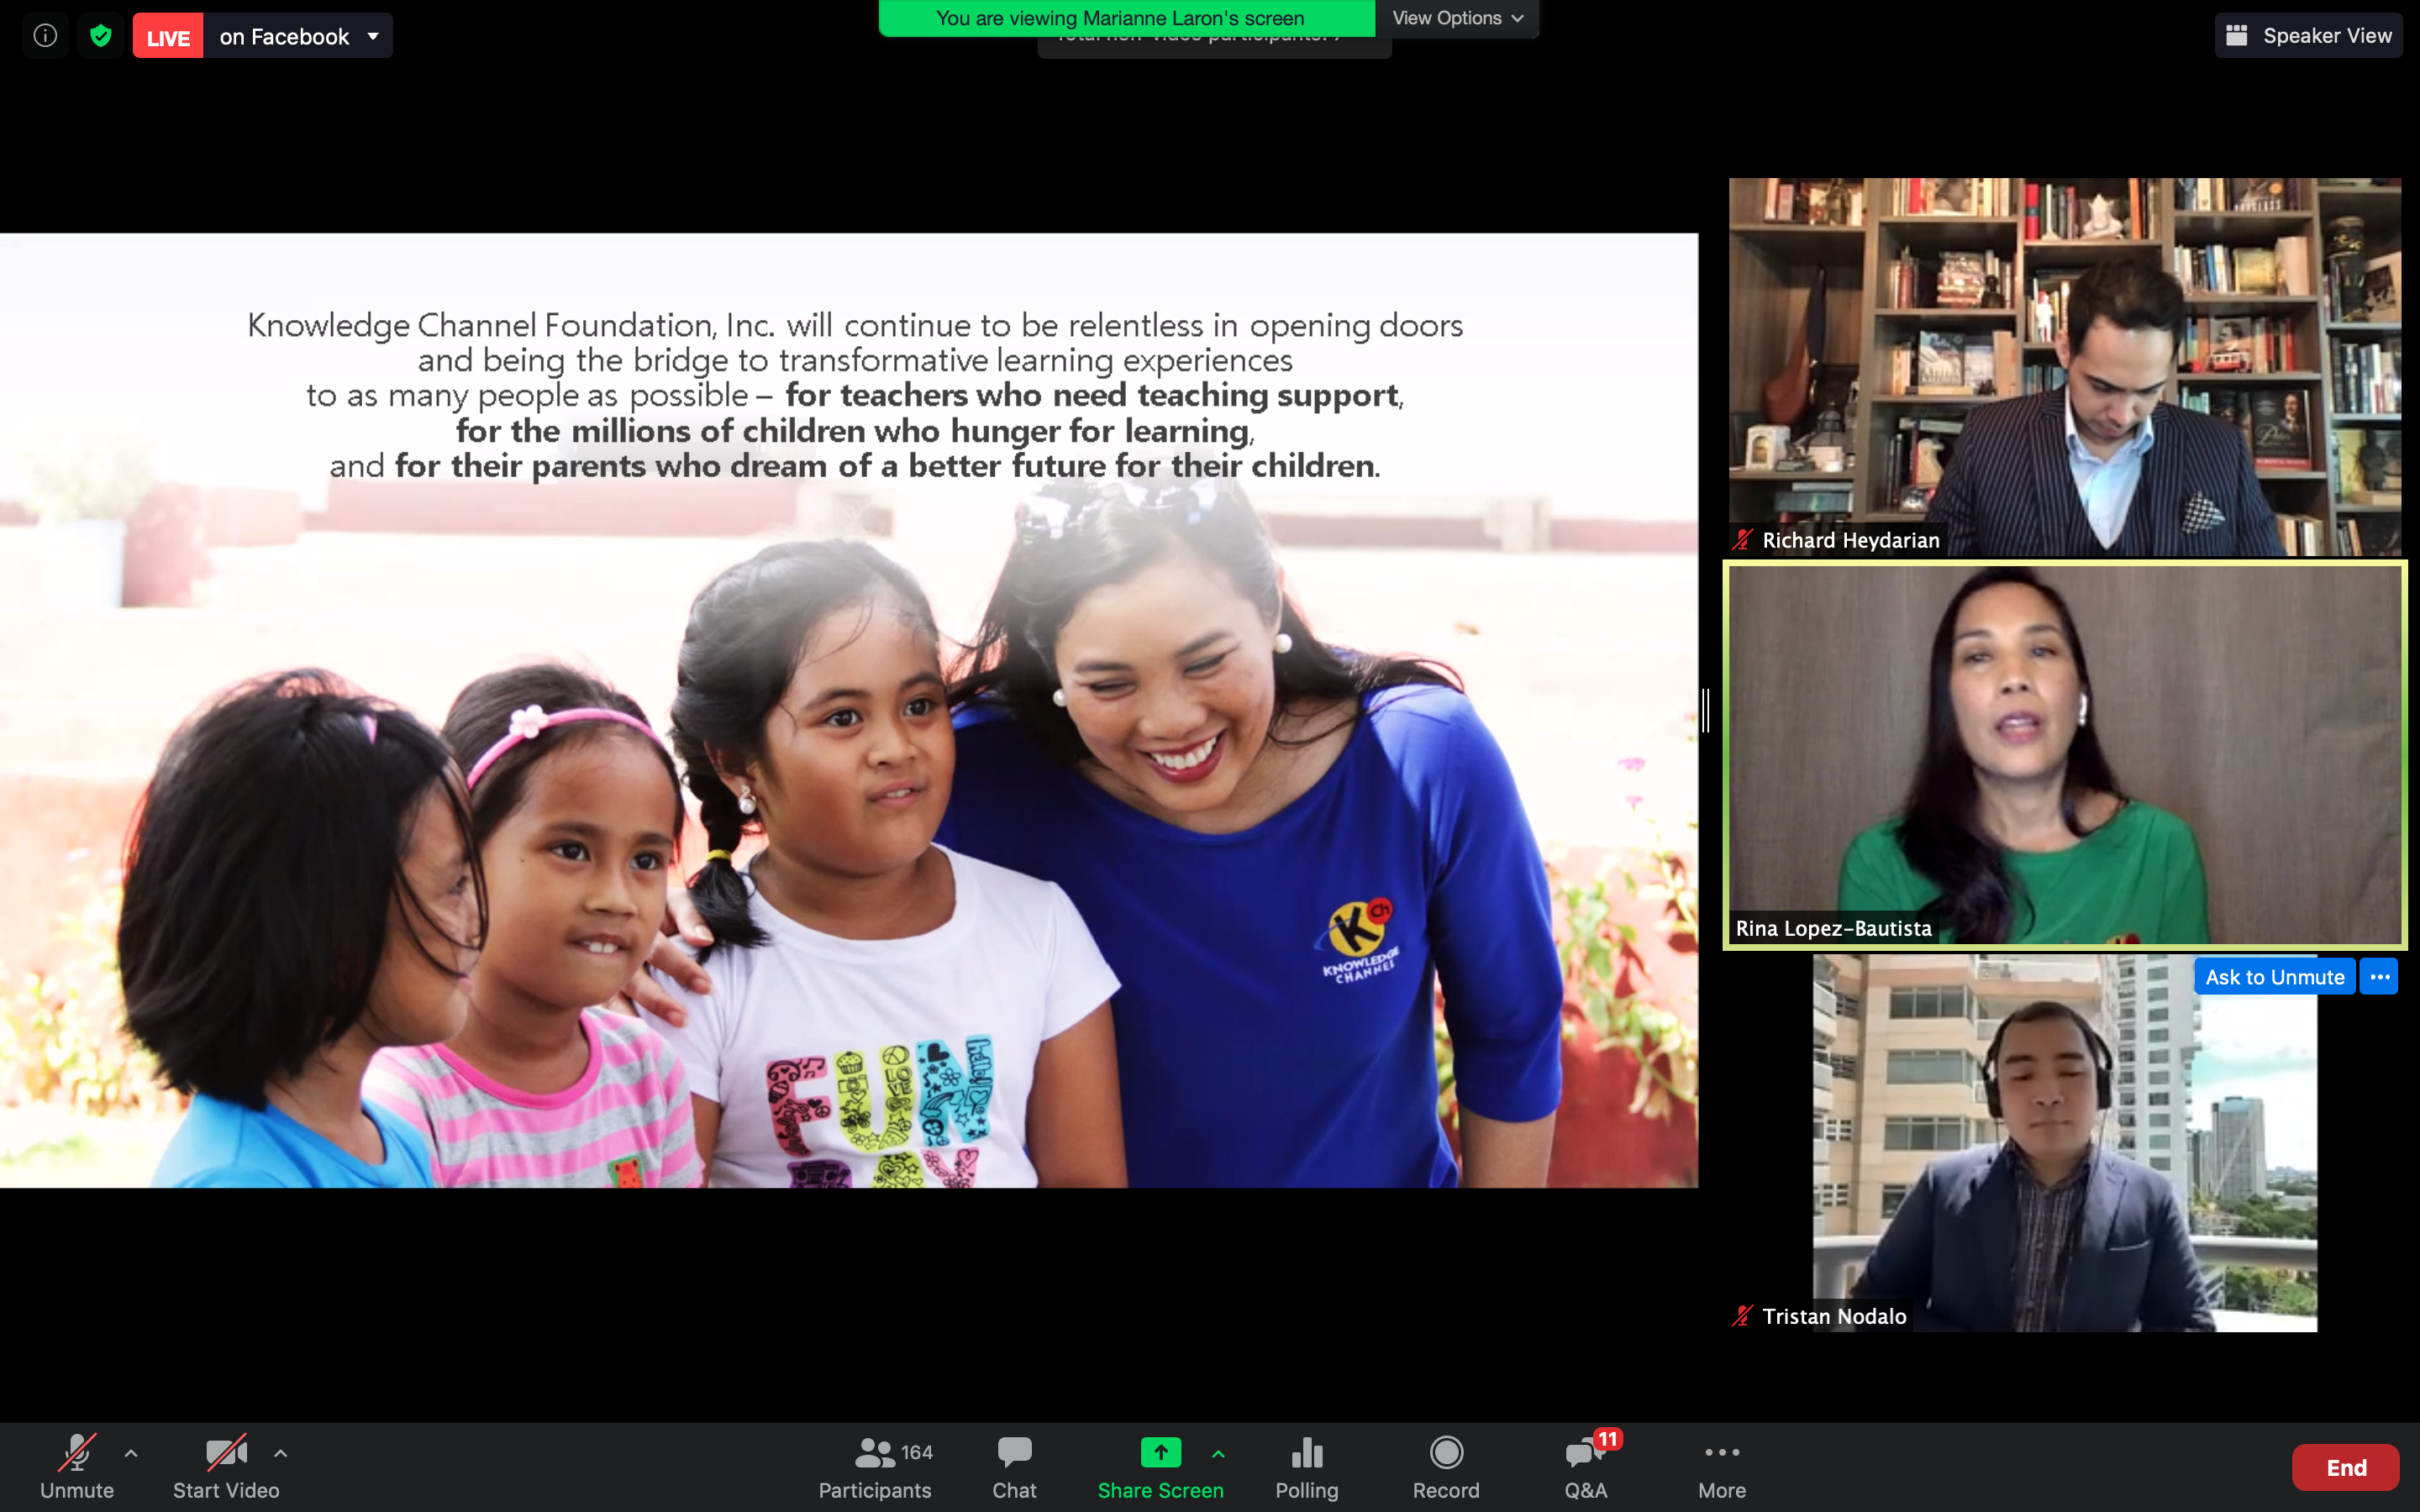Click Ask to Unmute for Tristan Nodalo
This screenshot has width=2420, height=1512.
pyautogui.click(x=2274, y=977)
